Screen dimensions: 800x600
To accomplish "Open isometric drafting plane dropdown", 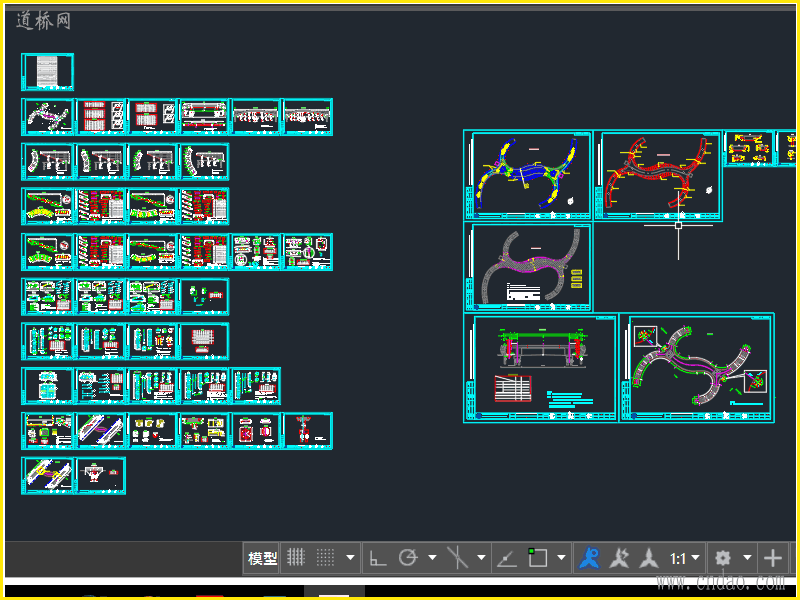I will click(481, 558).
